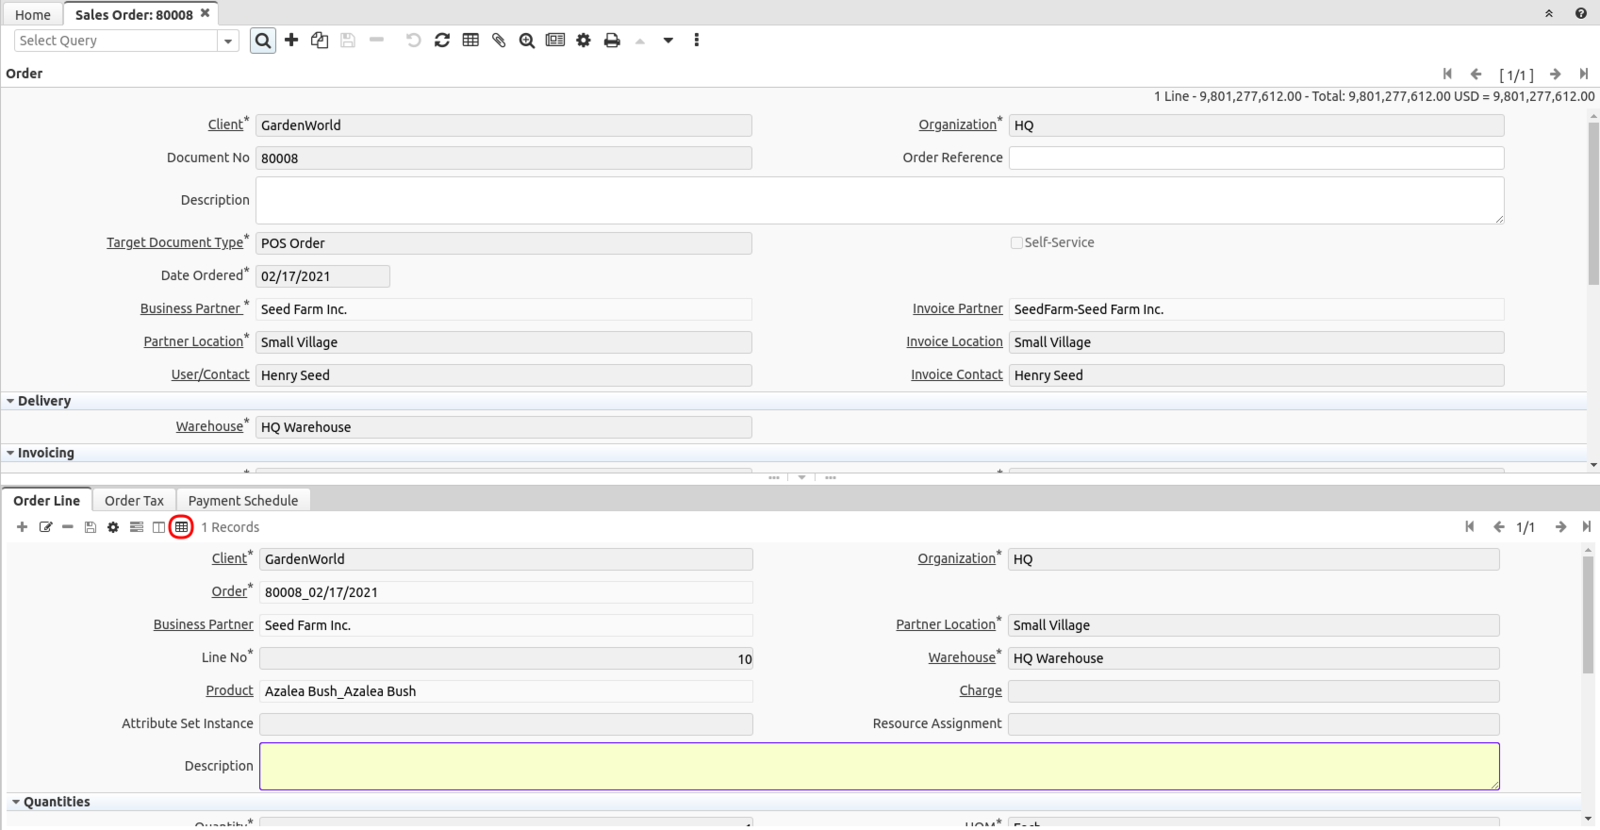Click the Find record magnifier icon

(263, 41)
